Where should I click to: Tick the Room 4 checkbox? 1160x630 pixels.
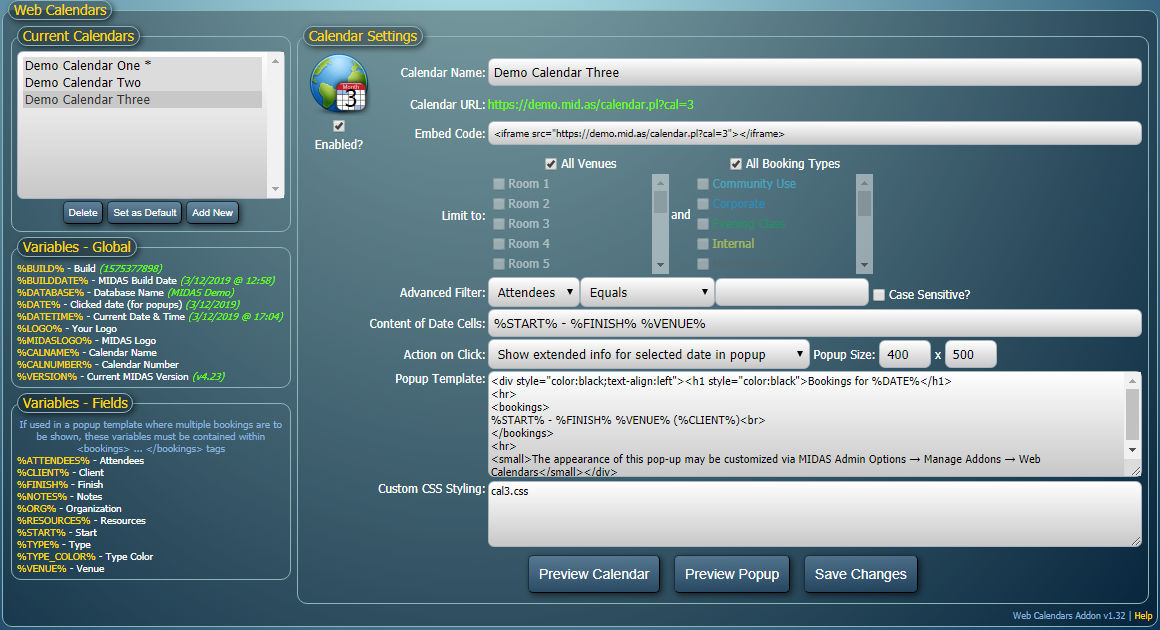pyautogui.click(x=499, y=244)
